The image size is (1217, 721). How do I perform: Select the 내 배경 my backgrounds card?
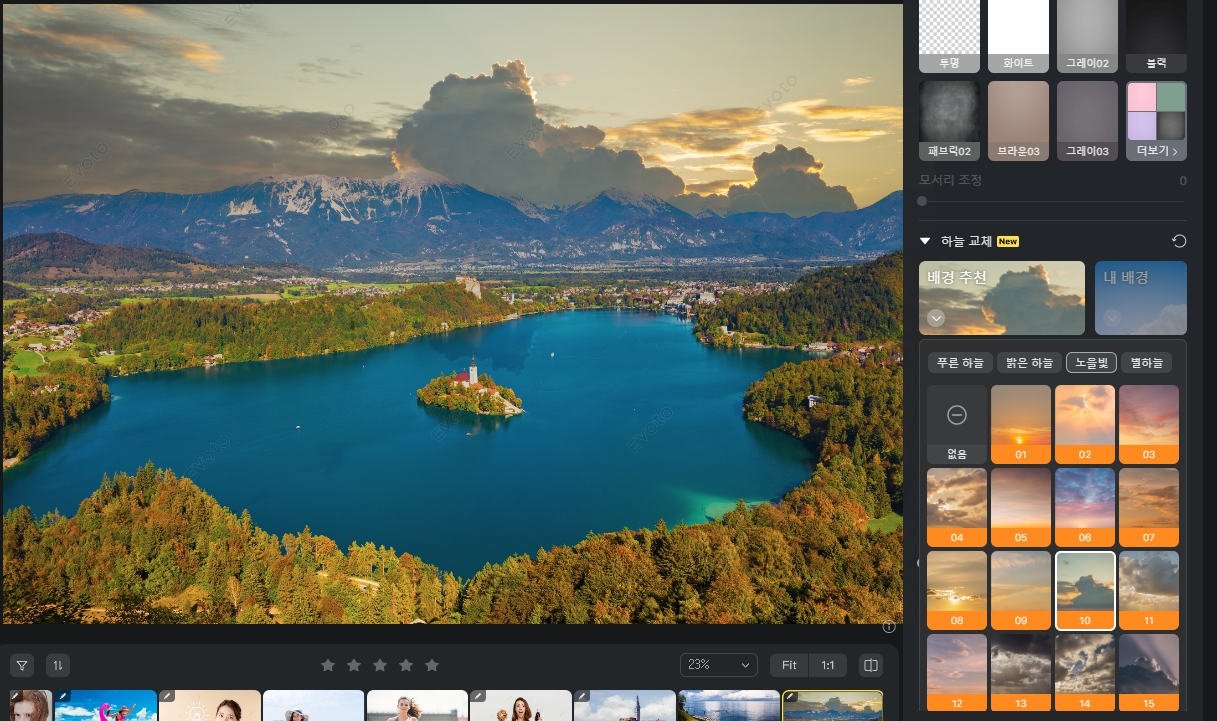[x=1141, y=298]
